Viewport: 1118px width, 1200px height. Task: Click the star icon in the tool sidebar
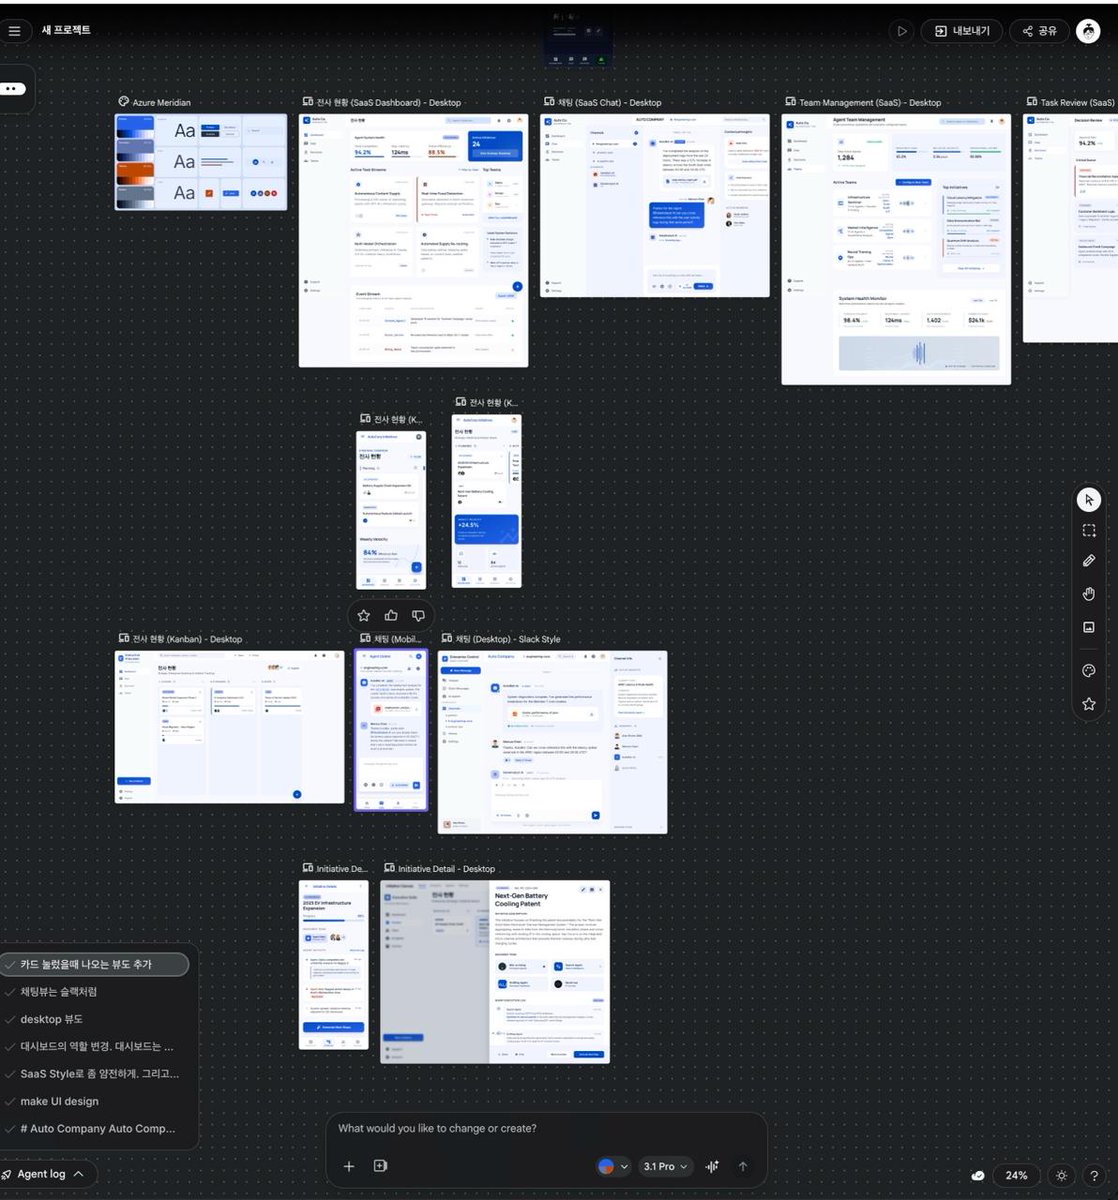pyautogui.click(x=1089, y=704)
